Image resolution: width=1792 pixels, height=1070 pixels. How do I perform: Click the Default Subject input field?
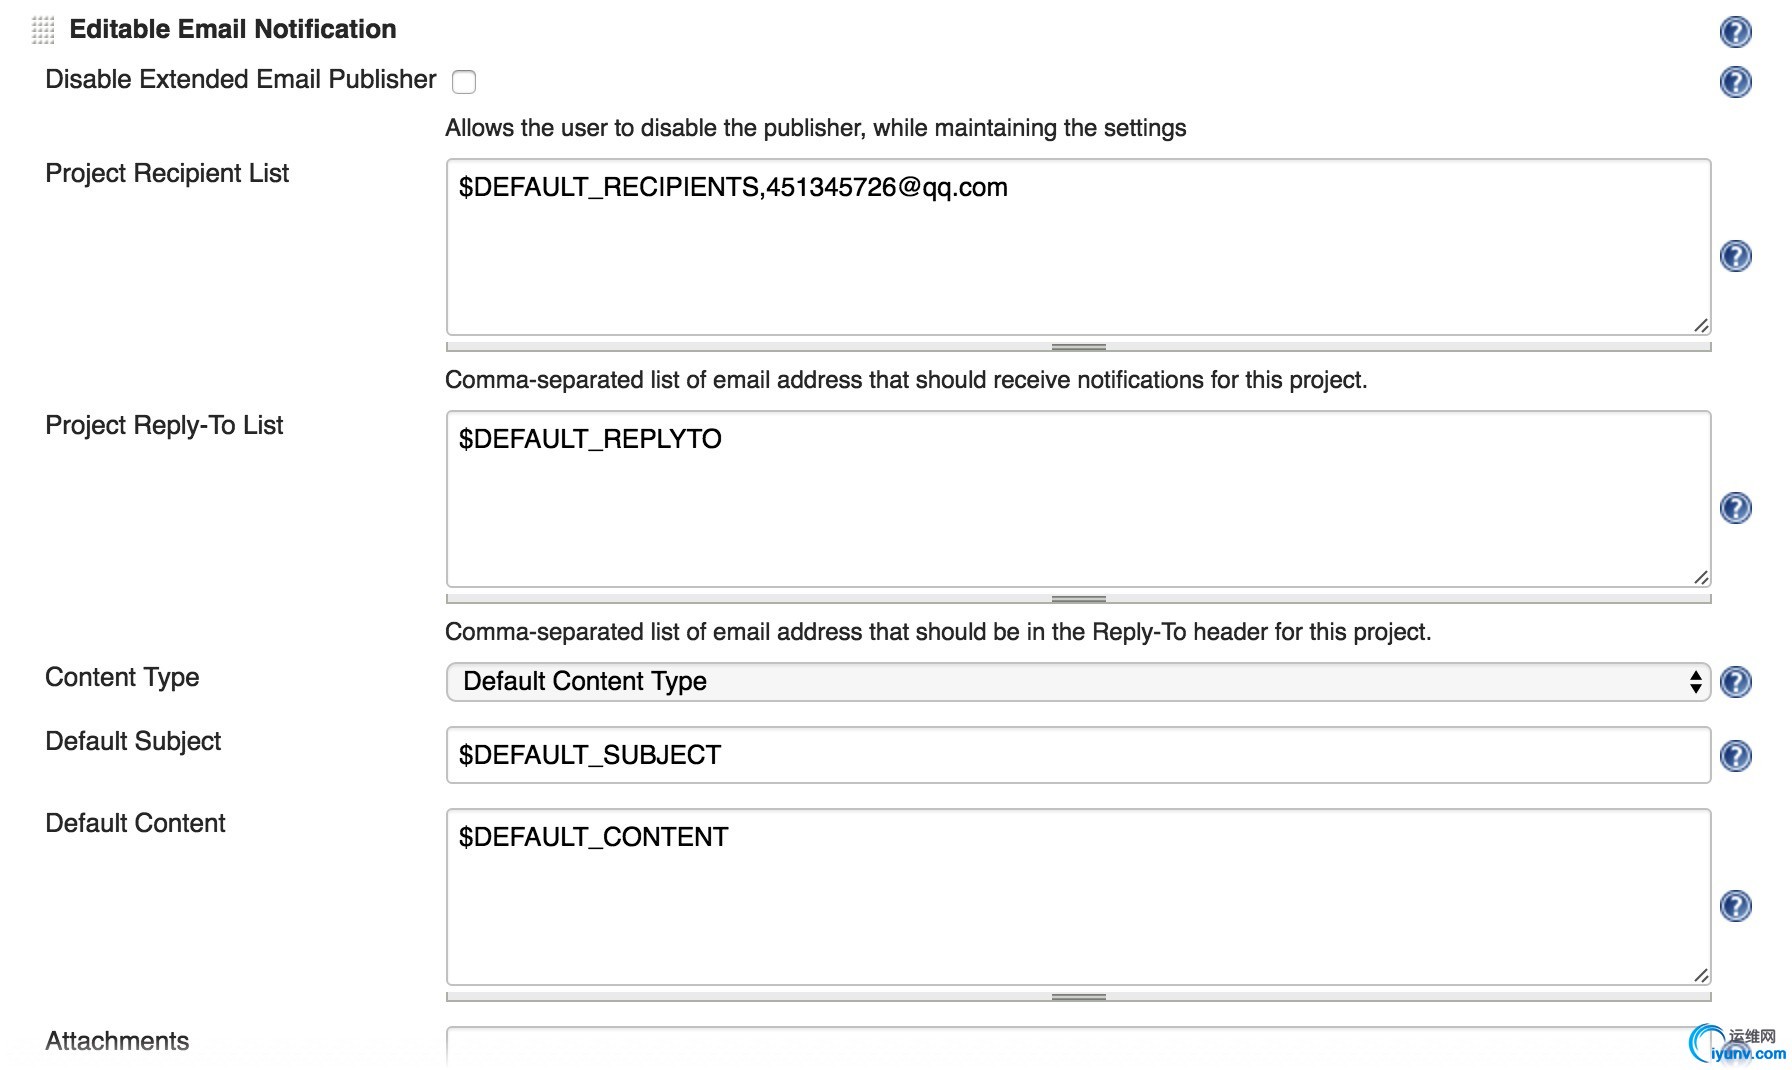(x=1078, y=755)
